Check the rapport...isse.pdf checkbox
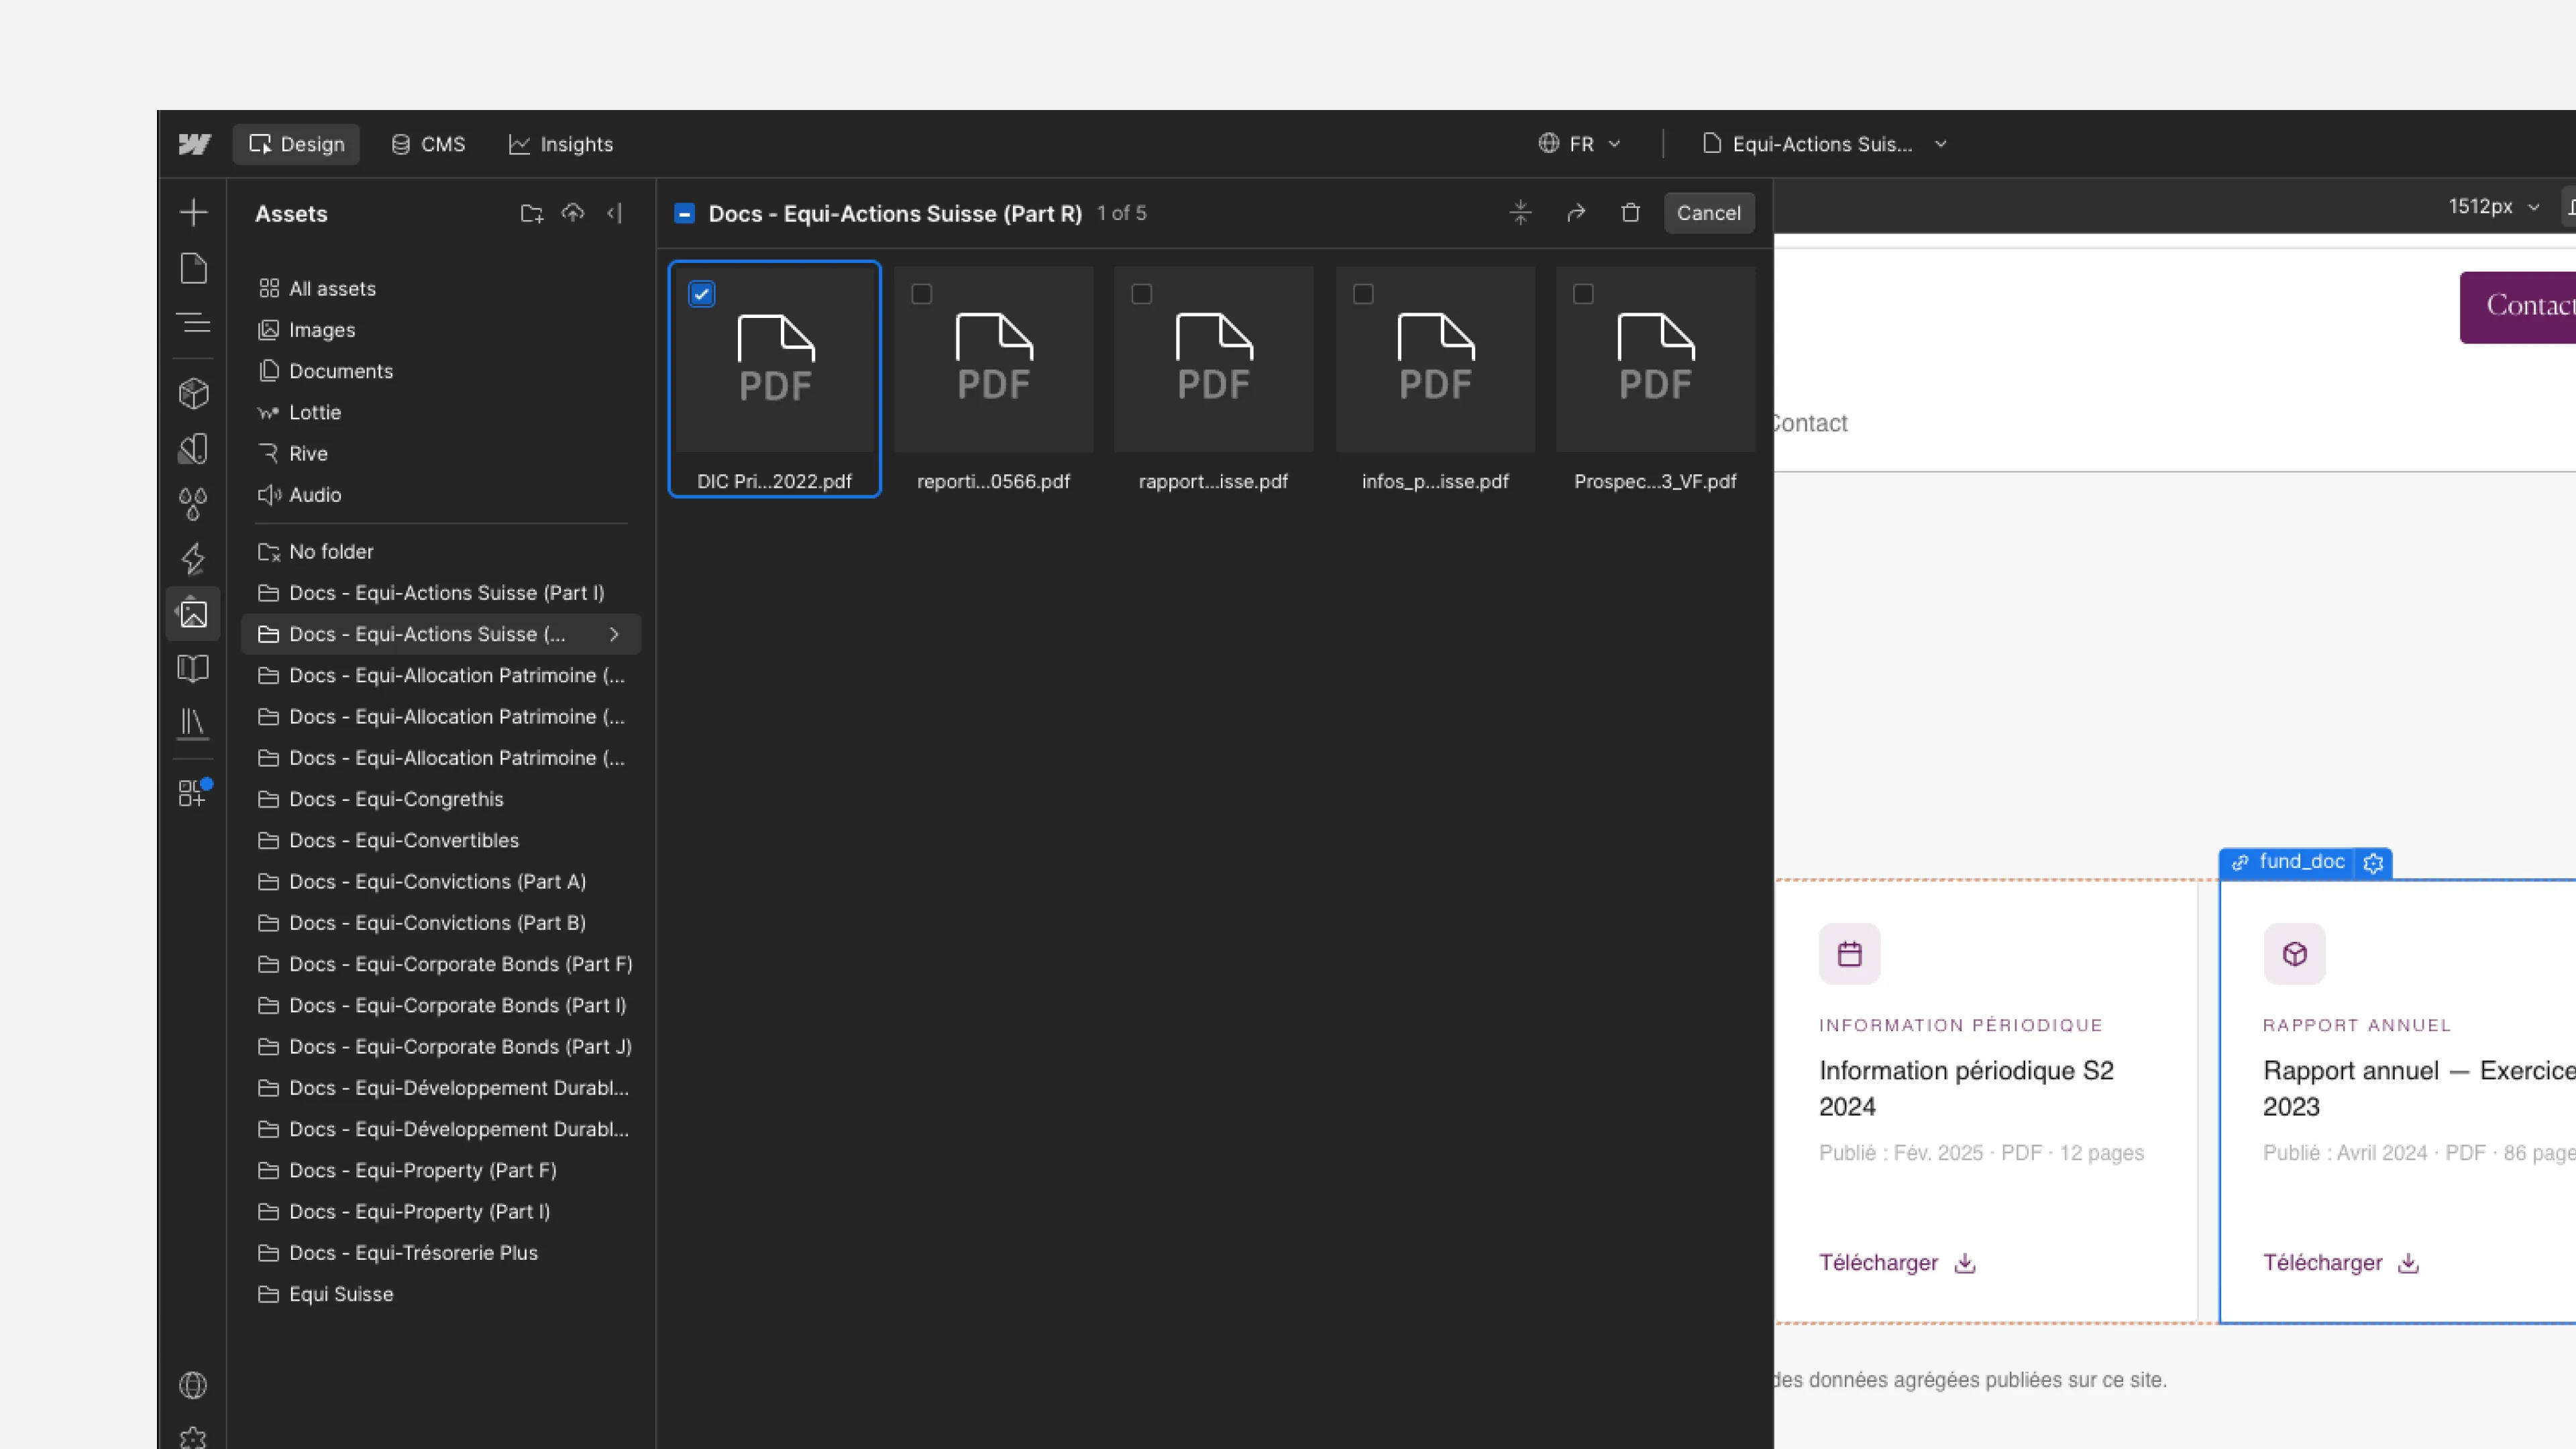The width and height of the screenshot is (2576, 1449). point(1142,294)
